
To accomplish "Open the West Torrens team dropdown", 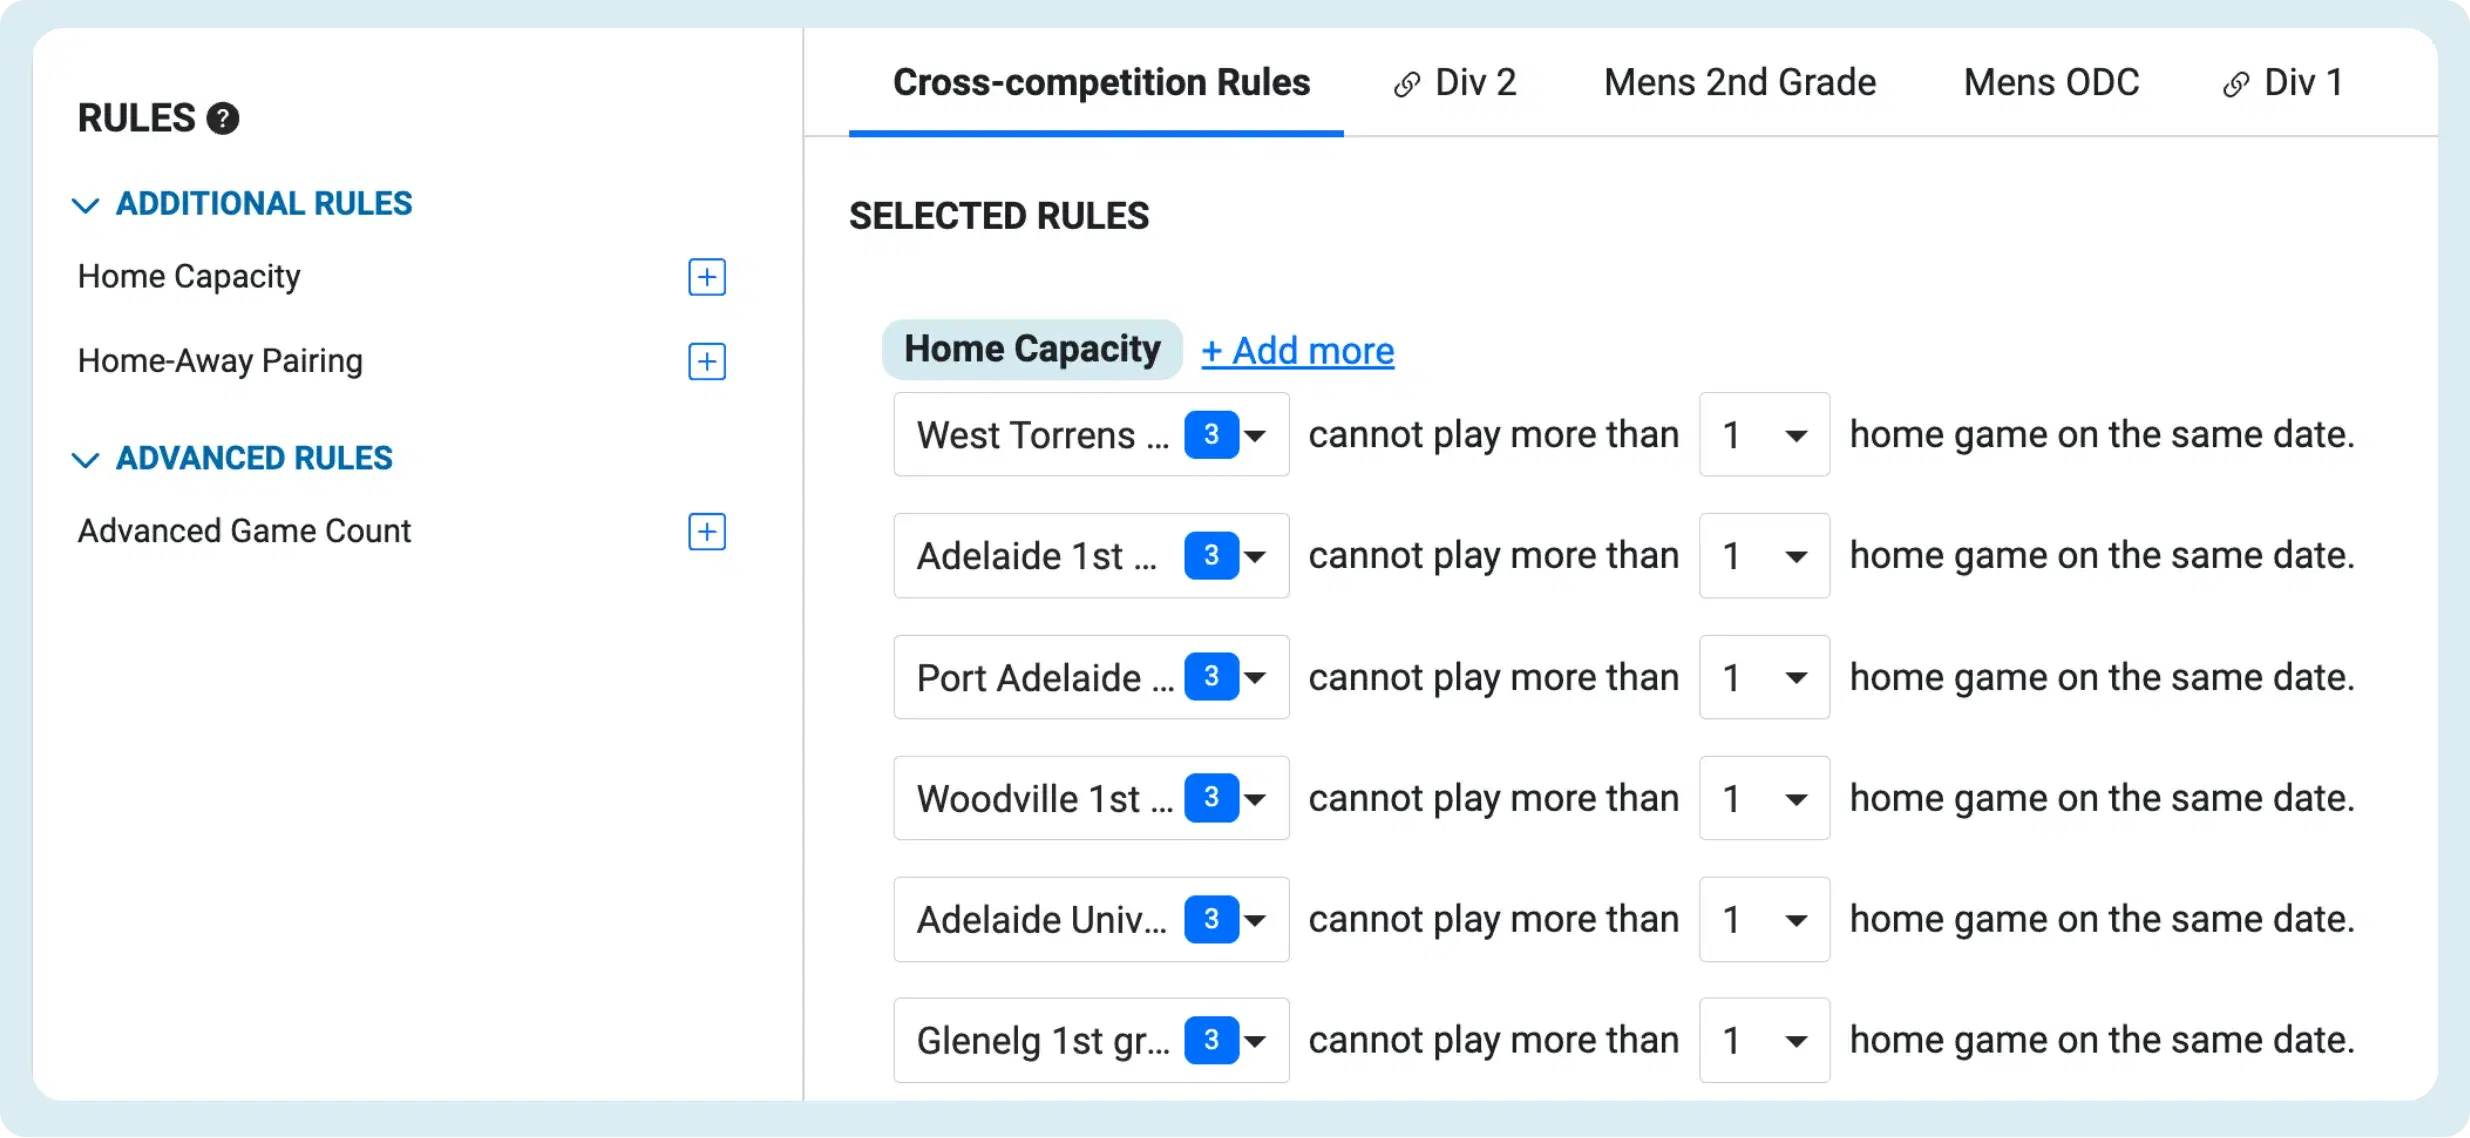I will pos(1091,434).
